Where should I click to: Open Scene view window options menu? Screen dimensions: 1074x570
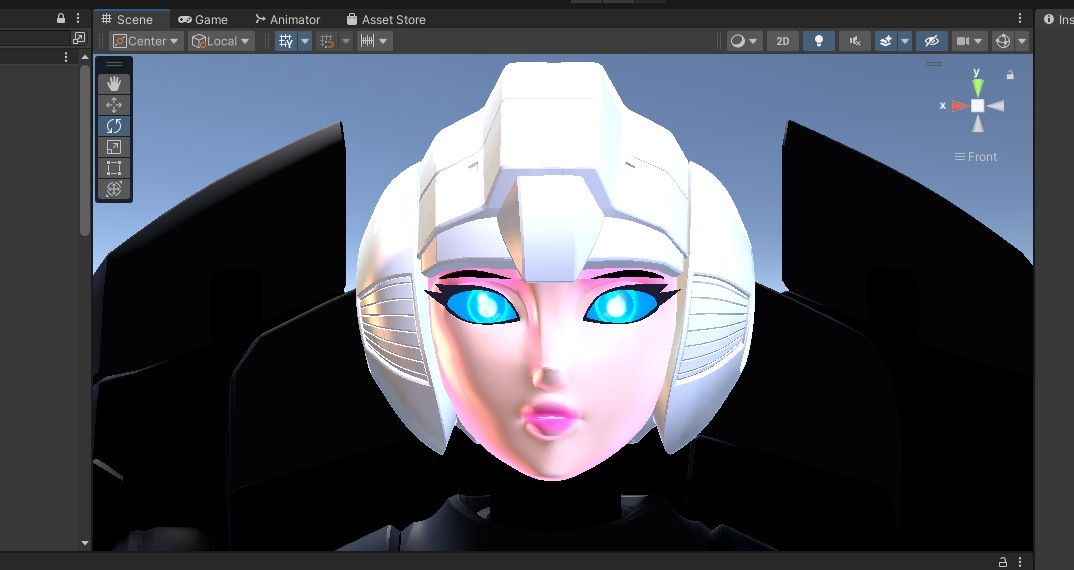click(x=1020, y=18)
